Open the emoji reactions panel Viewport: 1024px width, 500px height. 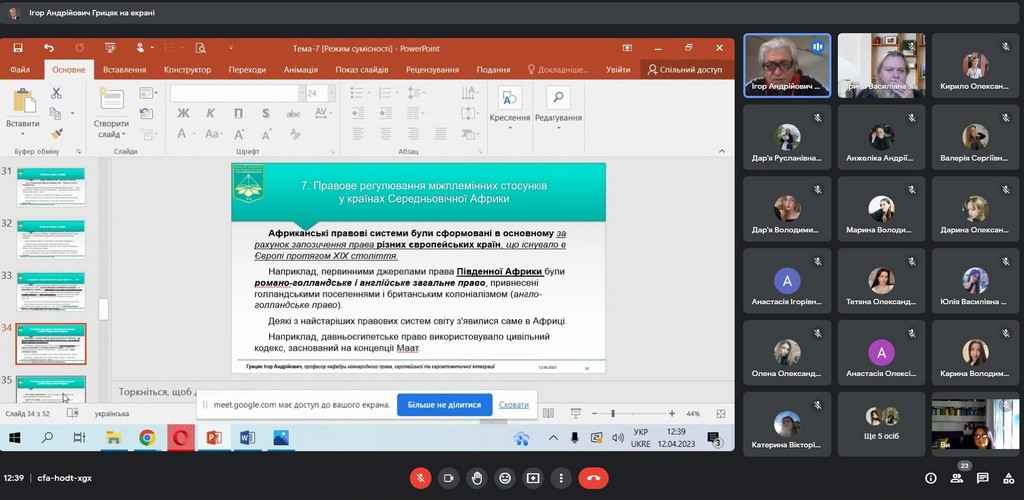tap(505, 478)
